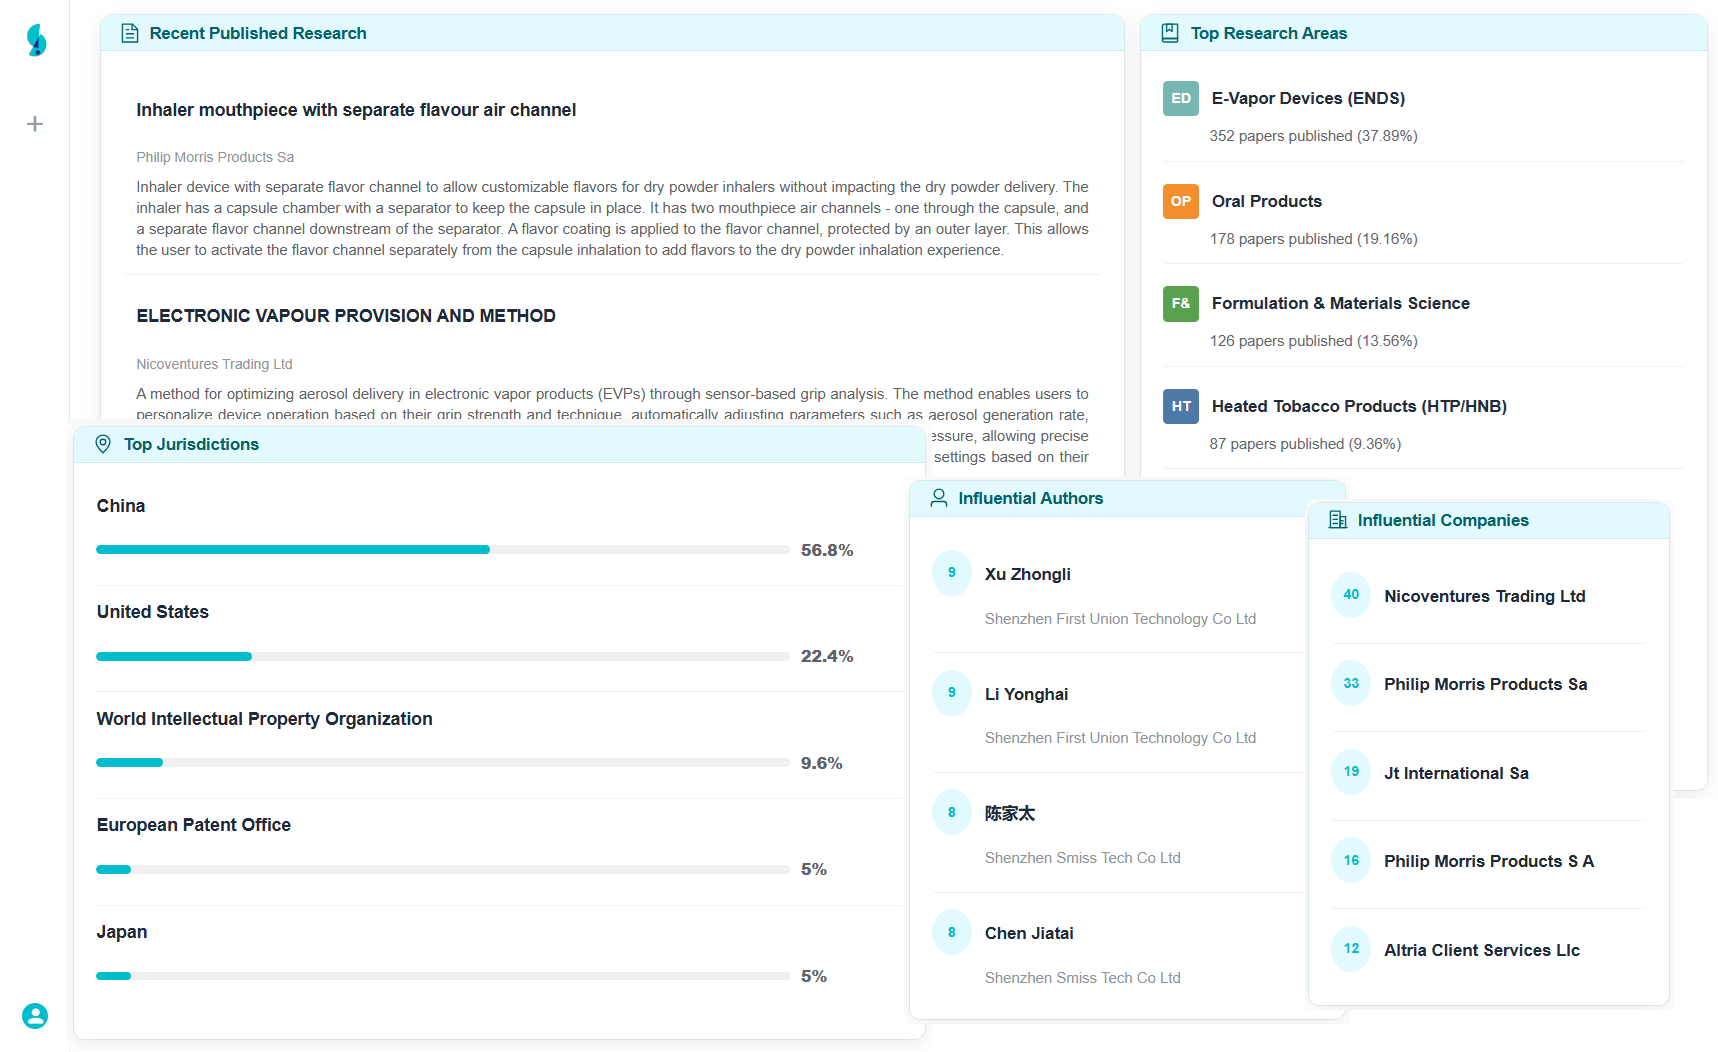
Task: Select Altria Client Services Llc entry
Action: click(x=1481, y=950)
